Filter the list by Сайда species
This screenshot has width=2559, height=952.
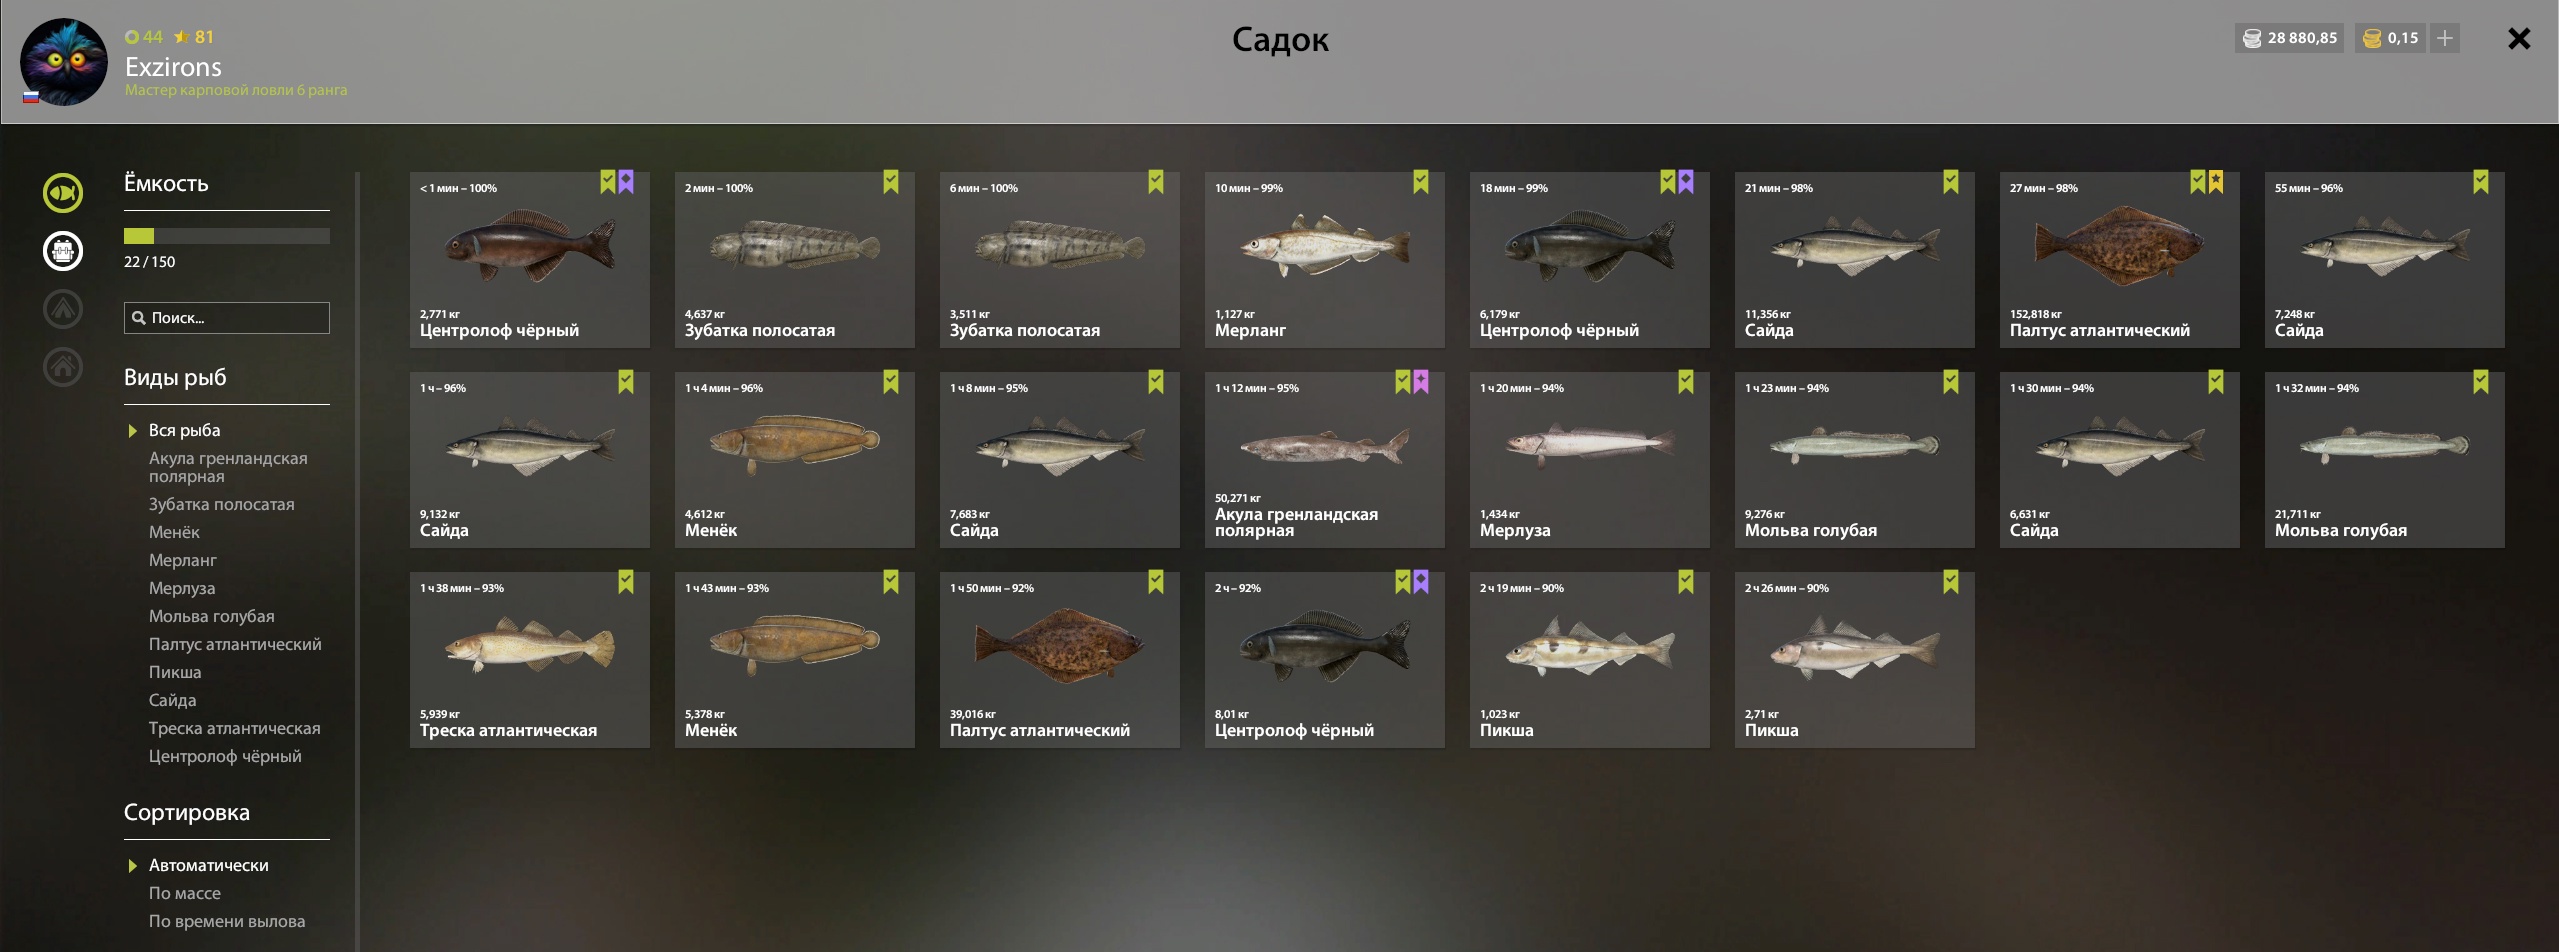[172, 700]
